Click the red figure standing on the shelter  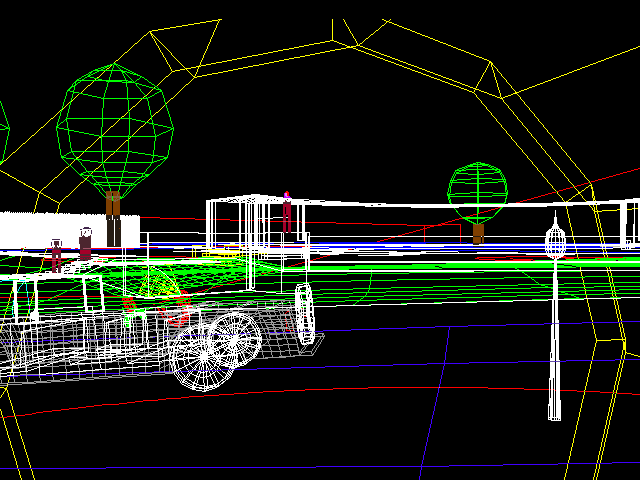[287, 215]
